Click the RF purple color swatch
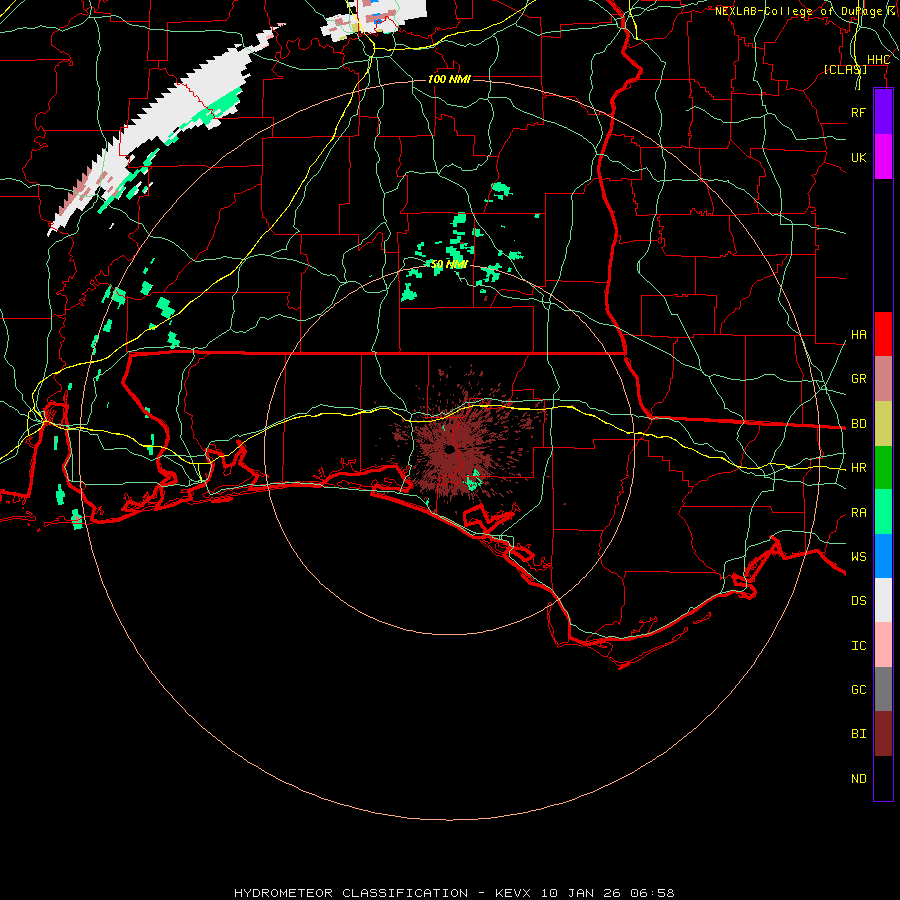Screen dimensions: 900x900 [x=883, y=112]
